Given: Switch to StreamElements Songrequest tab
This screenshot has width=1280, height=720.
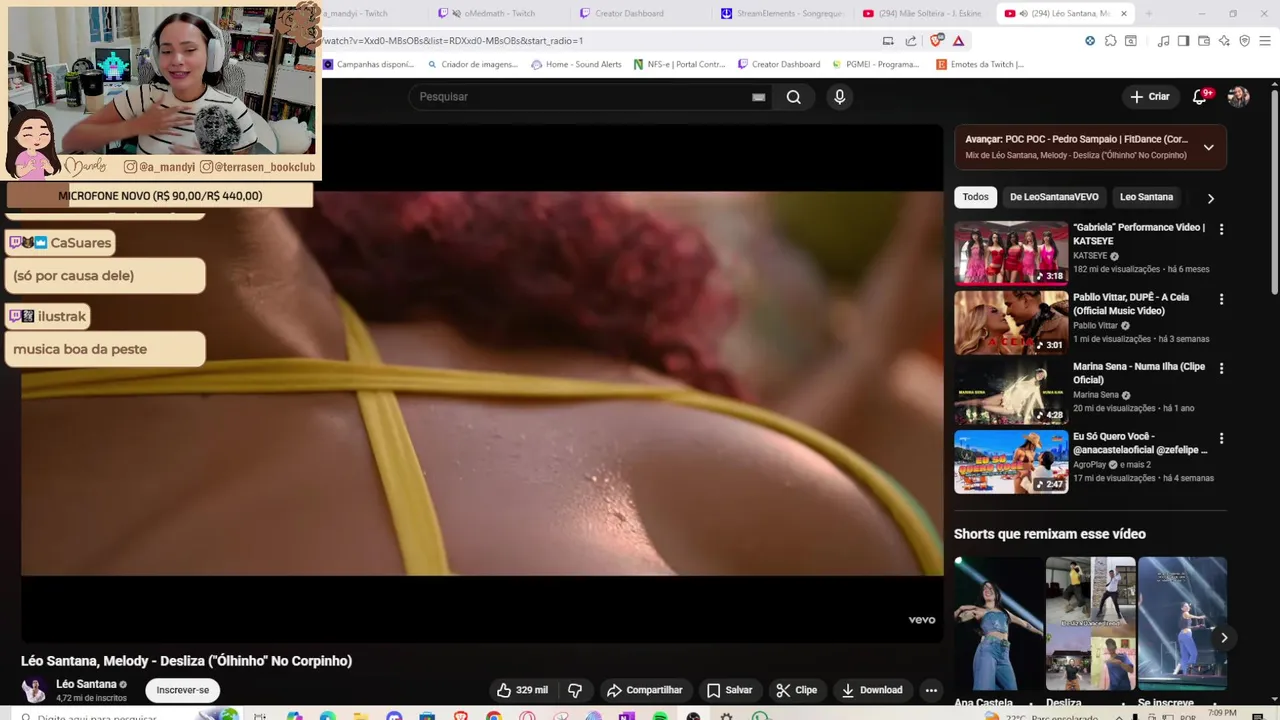Looking at the screenshot, I should 783,13.
